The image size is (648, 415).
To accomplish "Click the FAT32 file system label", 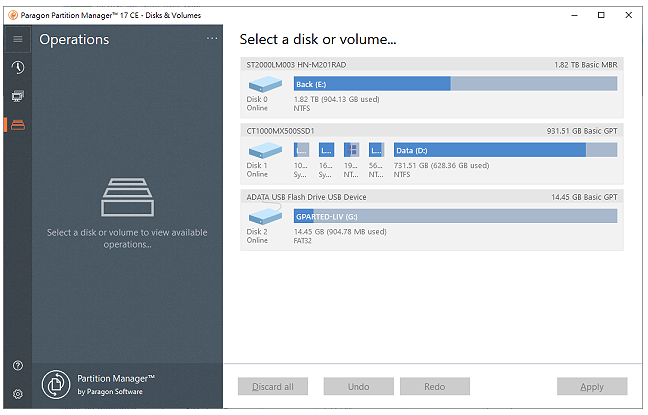I will coord(303,241).
